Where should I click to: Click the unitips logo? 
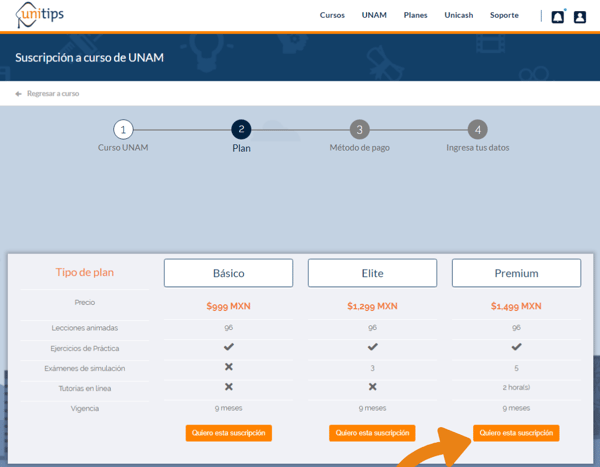[40, 15]
